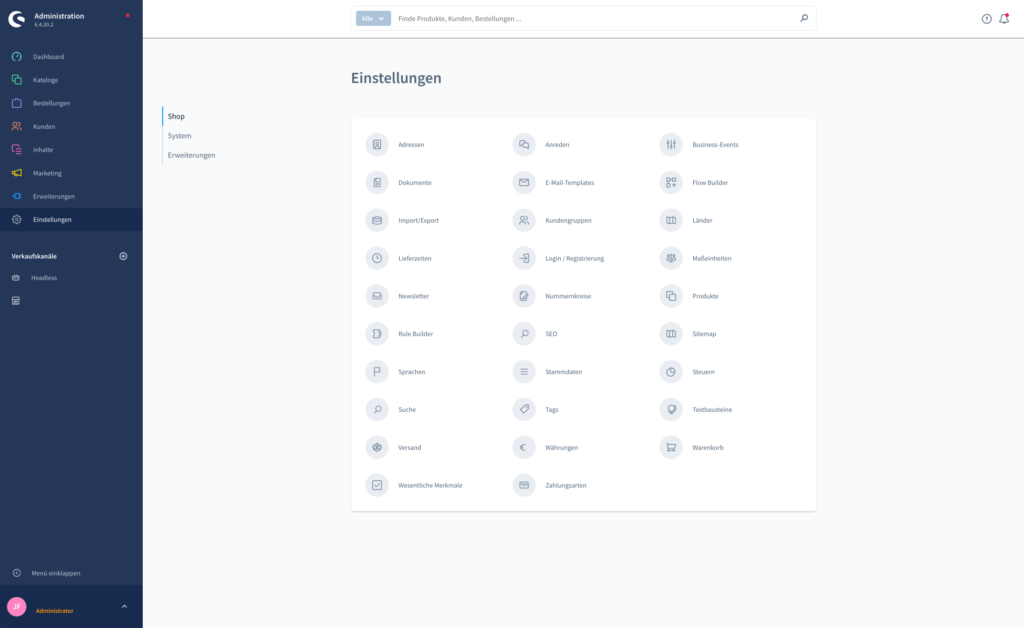Open the Steuern pie icon
The width and height of the screenshot is (1024, 628).
[671, 371]
